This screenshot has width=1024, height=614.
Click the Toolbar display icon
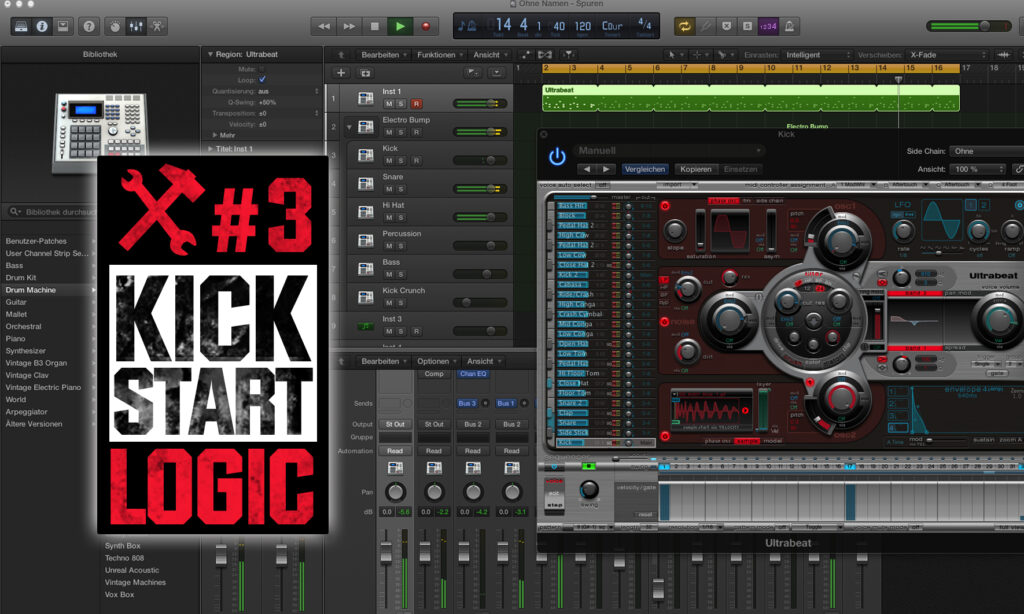click(63, 26)
